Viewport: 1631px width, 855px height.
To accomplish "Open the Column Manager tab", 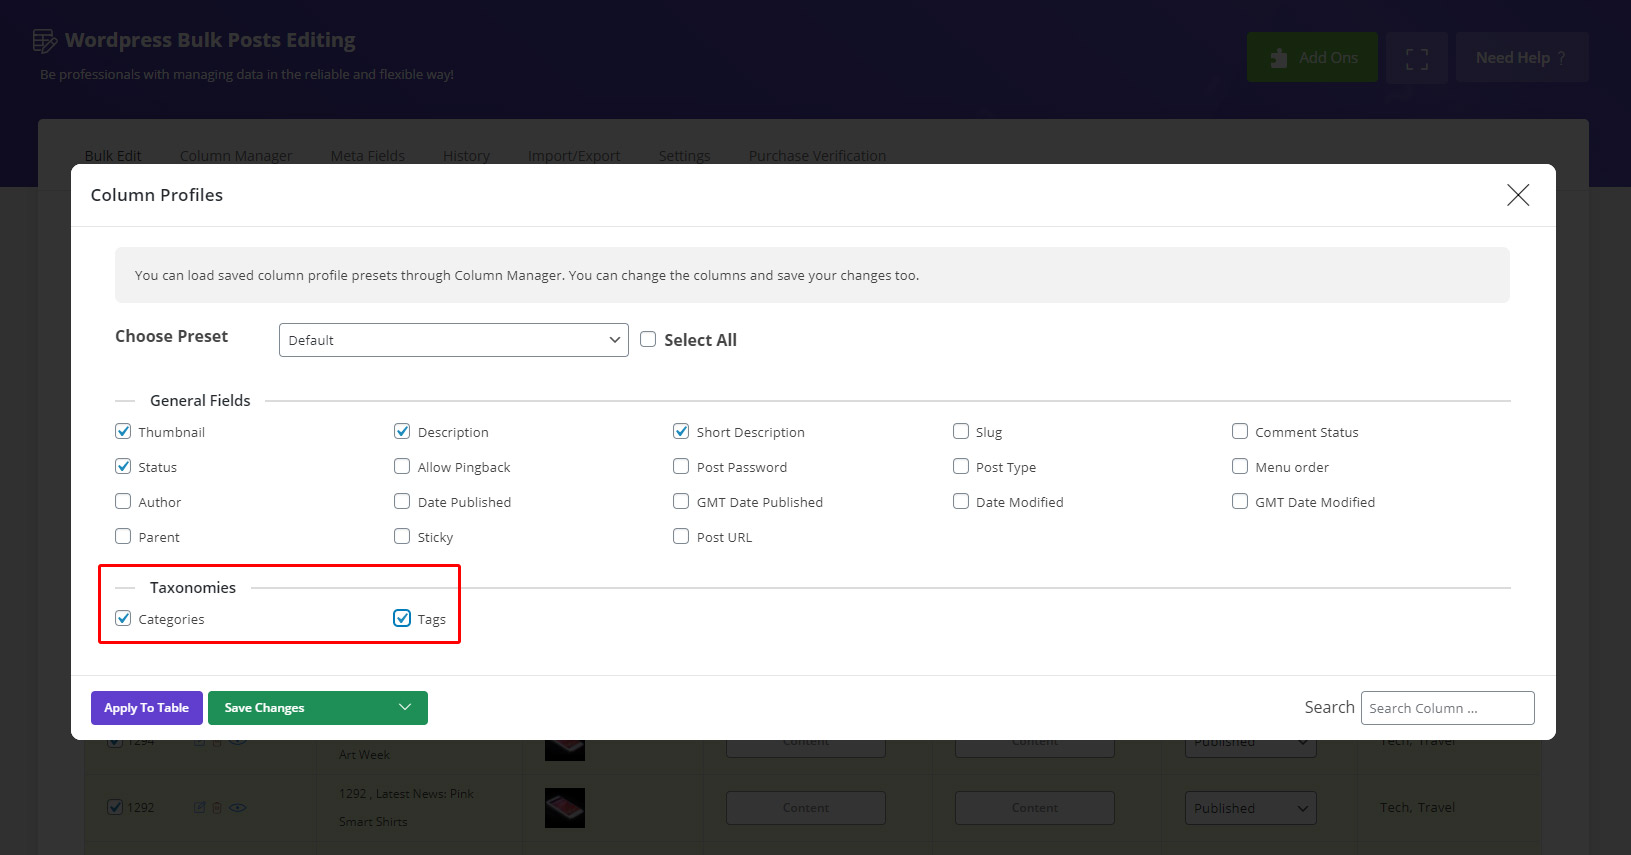I will (x=236, y=156).
